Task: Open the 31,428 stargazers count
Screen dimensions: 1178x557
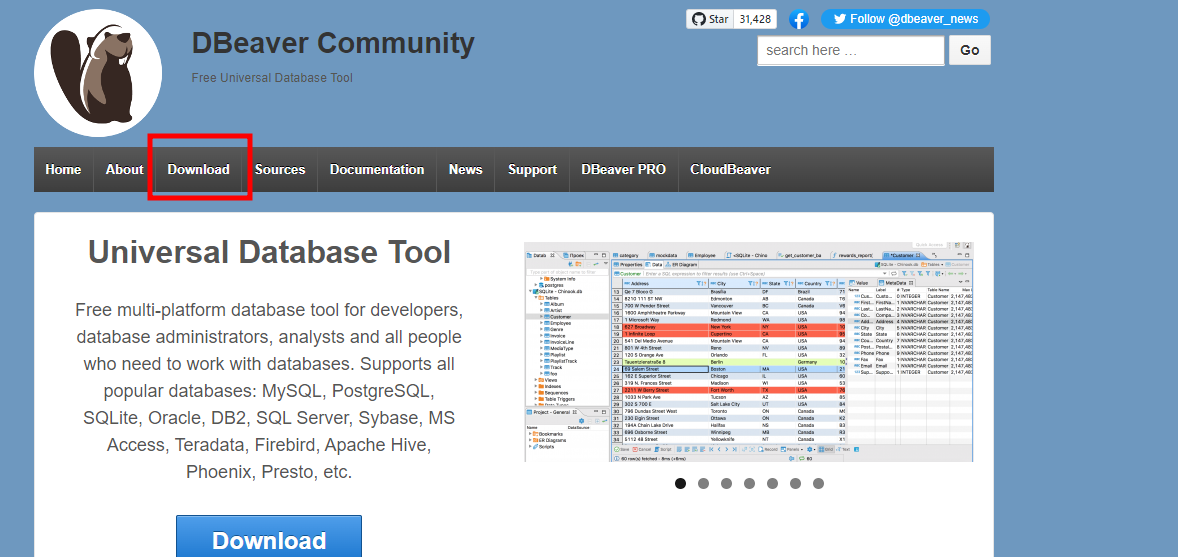Action: click(755, 20)
